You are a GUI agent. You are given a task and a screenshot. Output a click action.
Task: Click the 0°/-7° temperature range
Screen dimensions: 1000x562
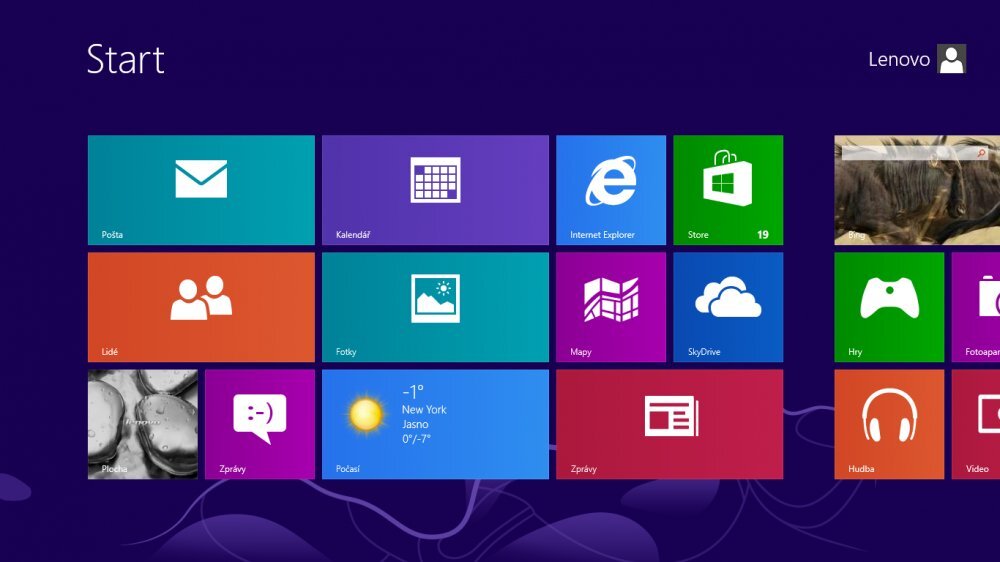[416, 439]
